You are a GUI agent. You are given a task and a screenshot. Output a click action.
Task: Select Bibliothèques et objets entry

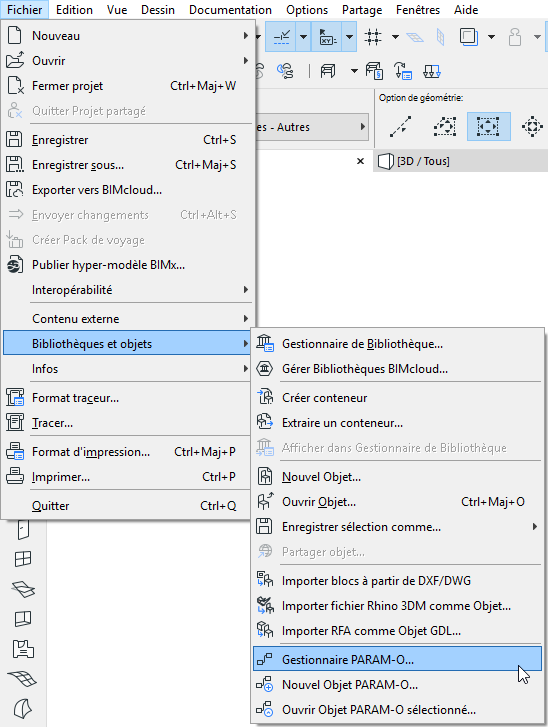click(128, 344)
